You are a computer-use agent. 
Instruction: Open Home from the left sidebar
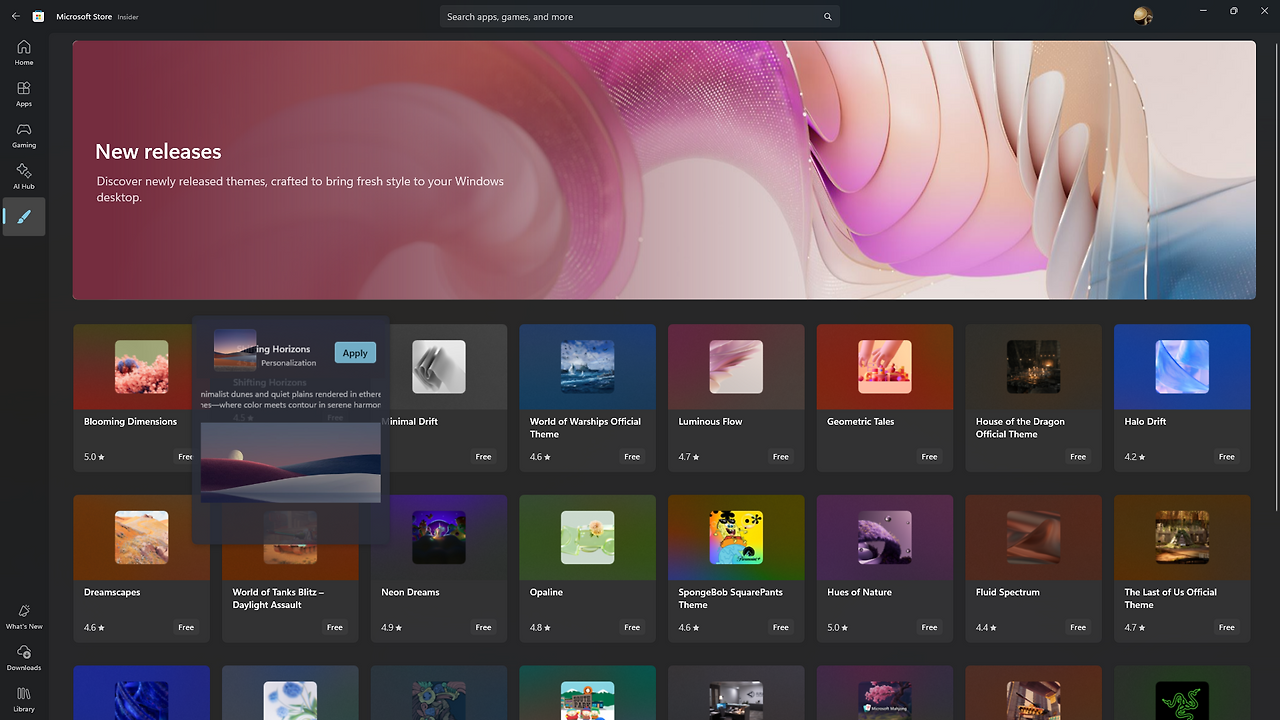coord(23,52)
